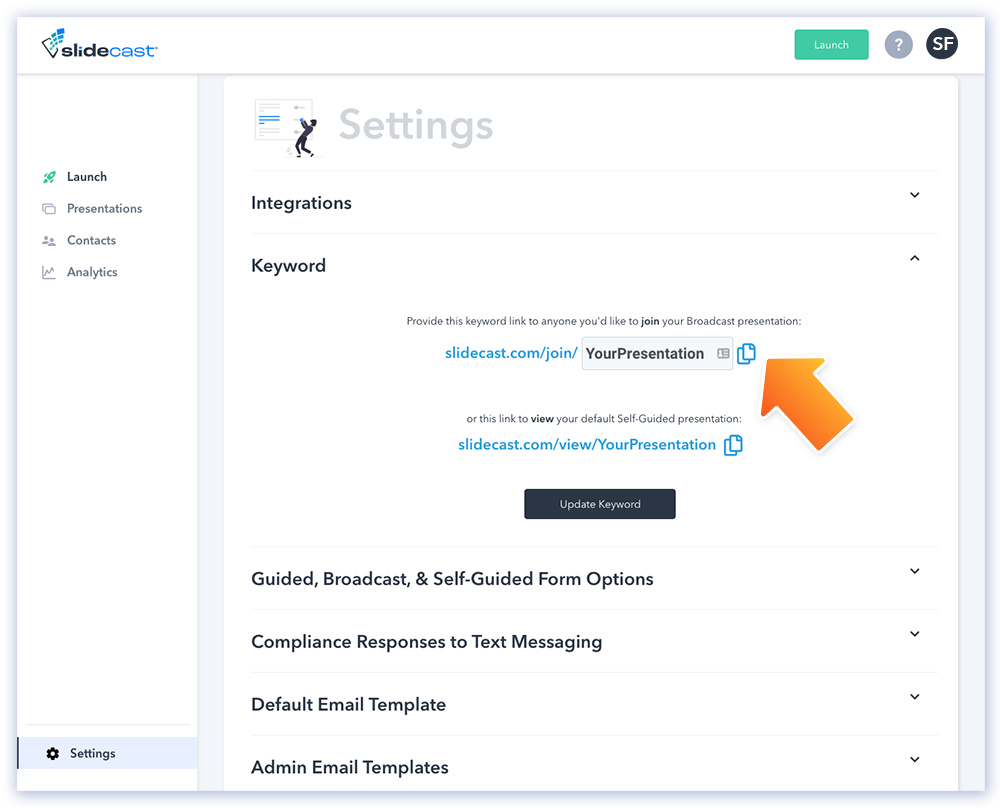Expand Admin Email Templates chevron
Image resolution: width=1000 pixels, height=808 pixels.
click(x=915, y=760)
